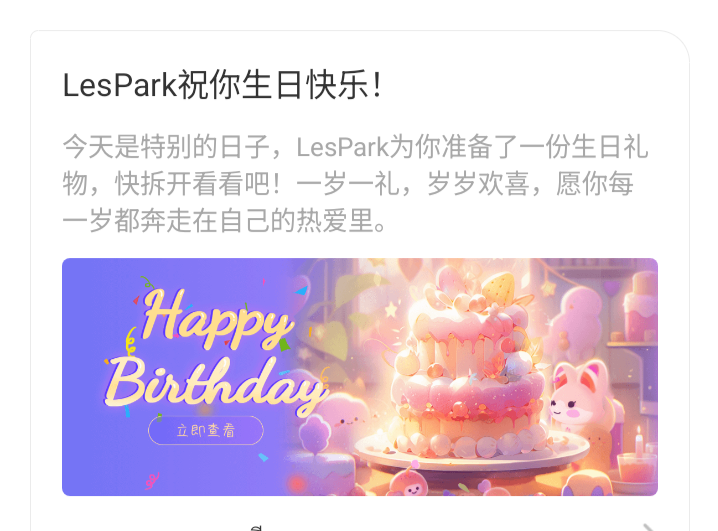Tap the last line 一岁都奔走在自己的热爱里
Viewport: 718px width, 531px height.
225,221
